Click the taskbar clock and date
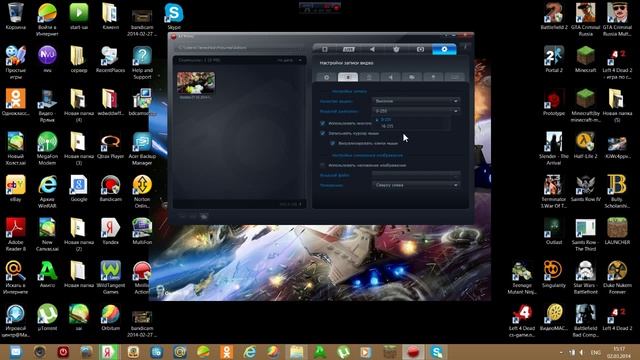The width and height of the screenshot is (640, 360). click(x=619, y=352)
